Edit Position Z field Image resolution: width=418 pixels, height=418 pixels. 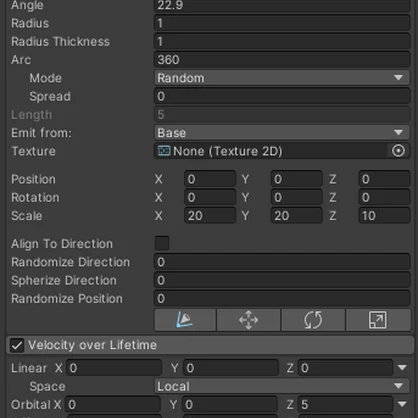(x=384, y=179)
